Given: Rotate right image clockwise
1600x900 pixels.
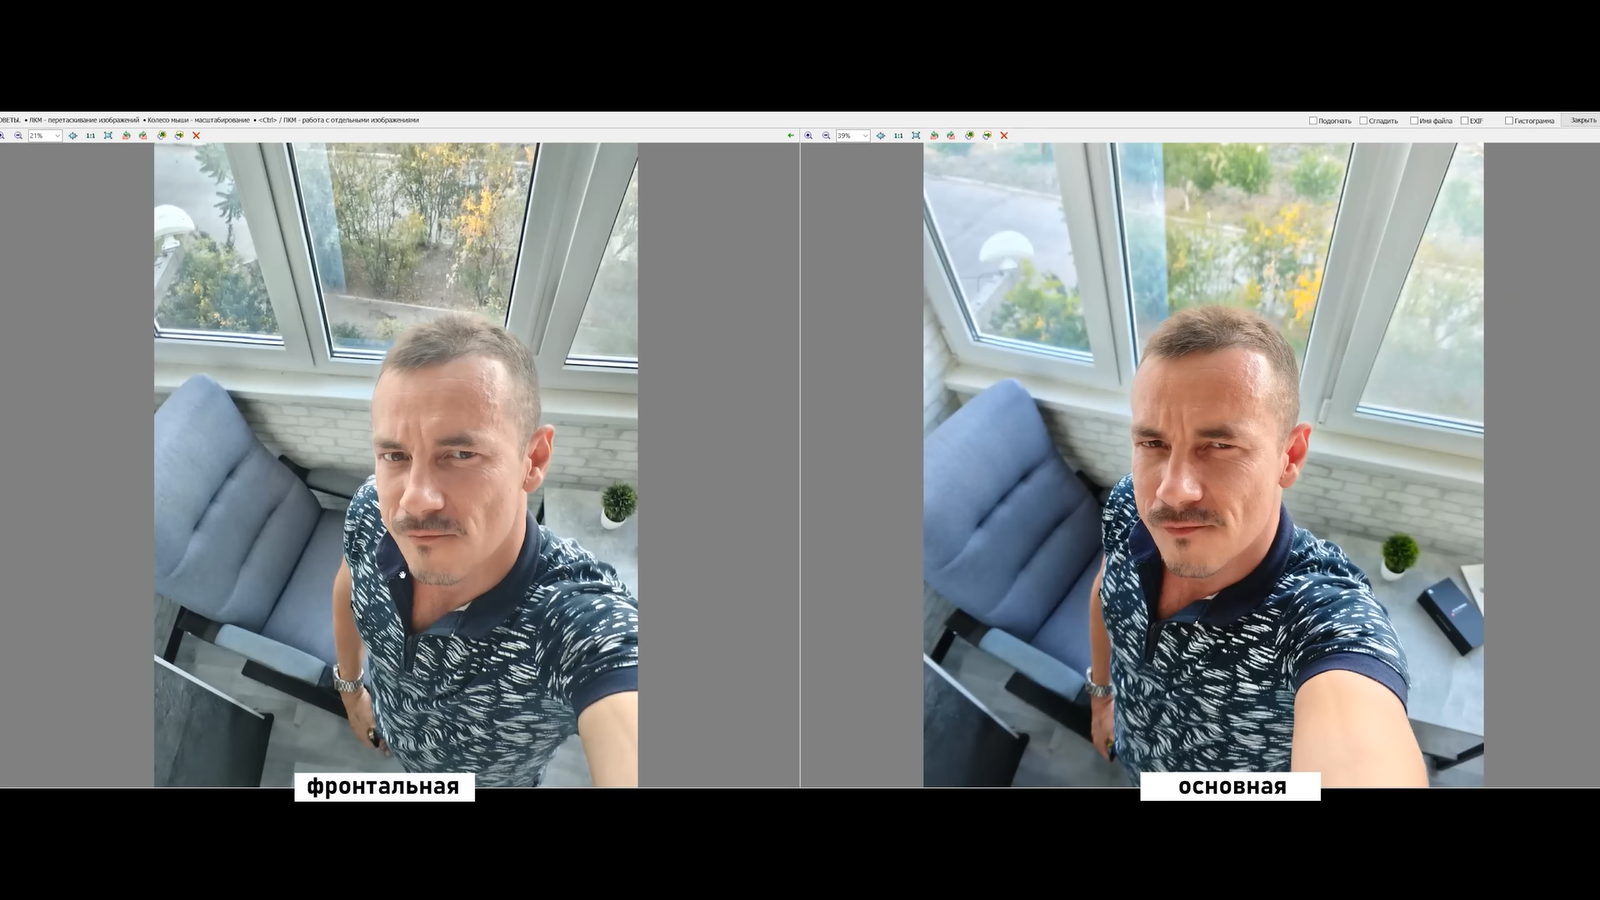Looking at the screenshot, I should [951, 136].
